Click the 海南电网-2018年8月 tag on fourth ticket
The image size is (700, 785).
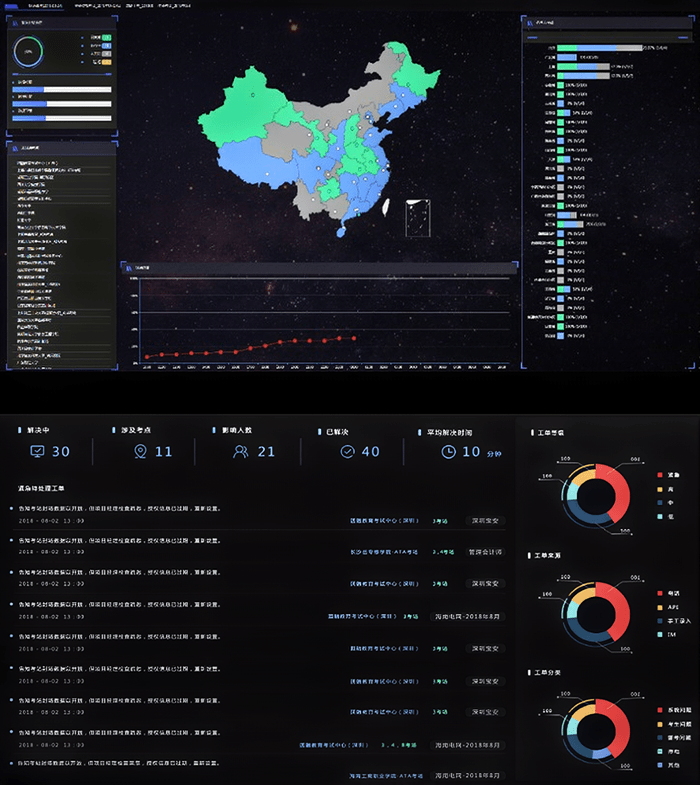(467, 617)
